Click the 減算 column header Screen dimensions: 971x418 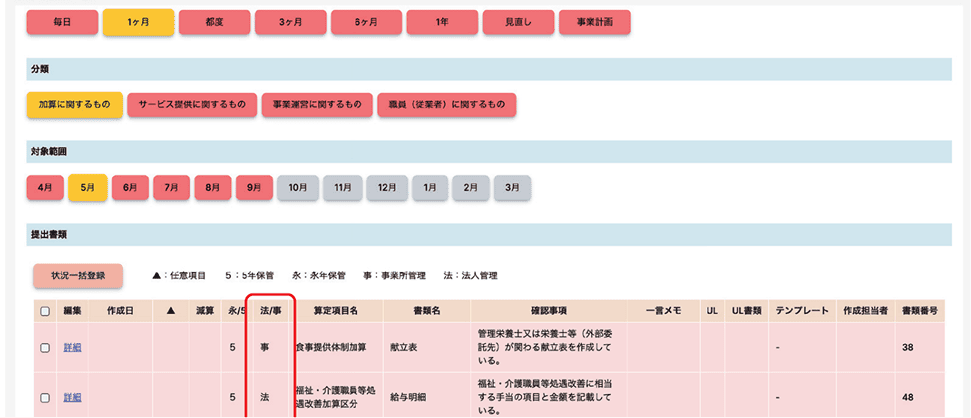point(205,311)
